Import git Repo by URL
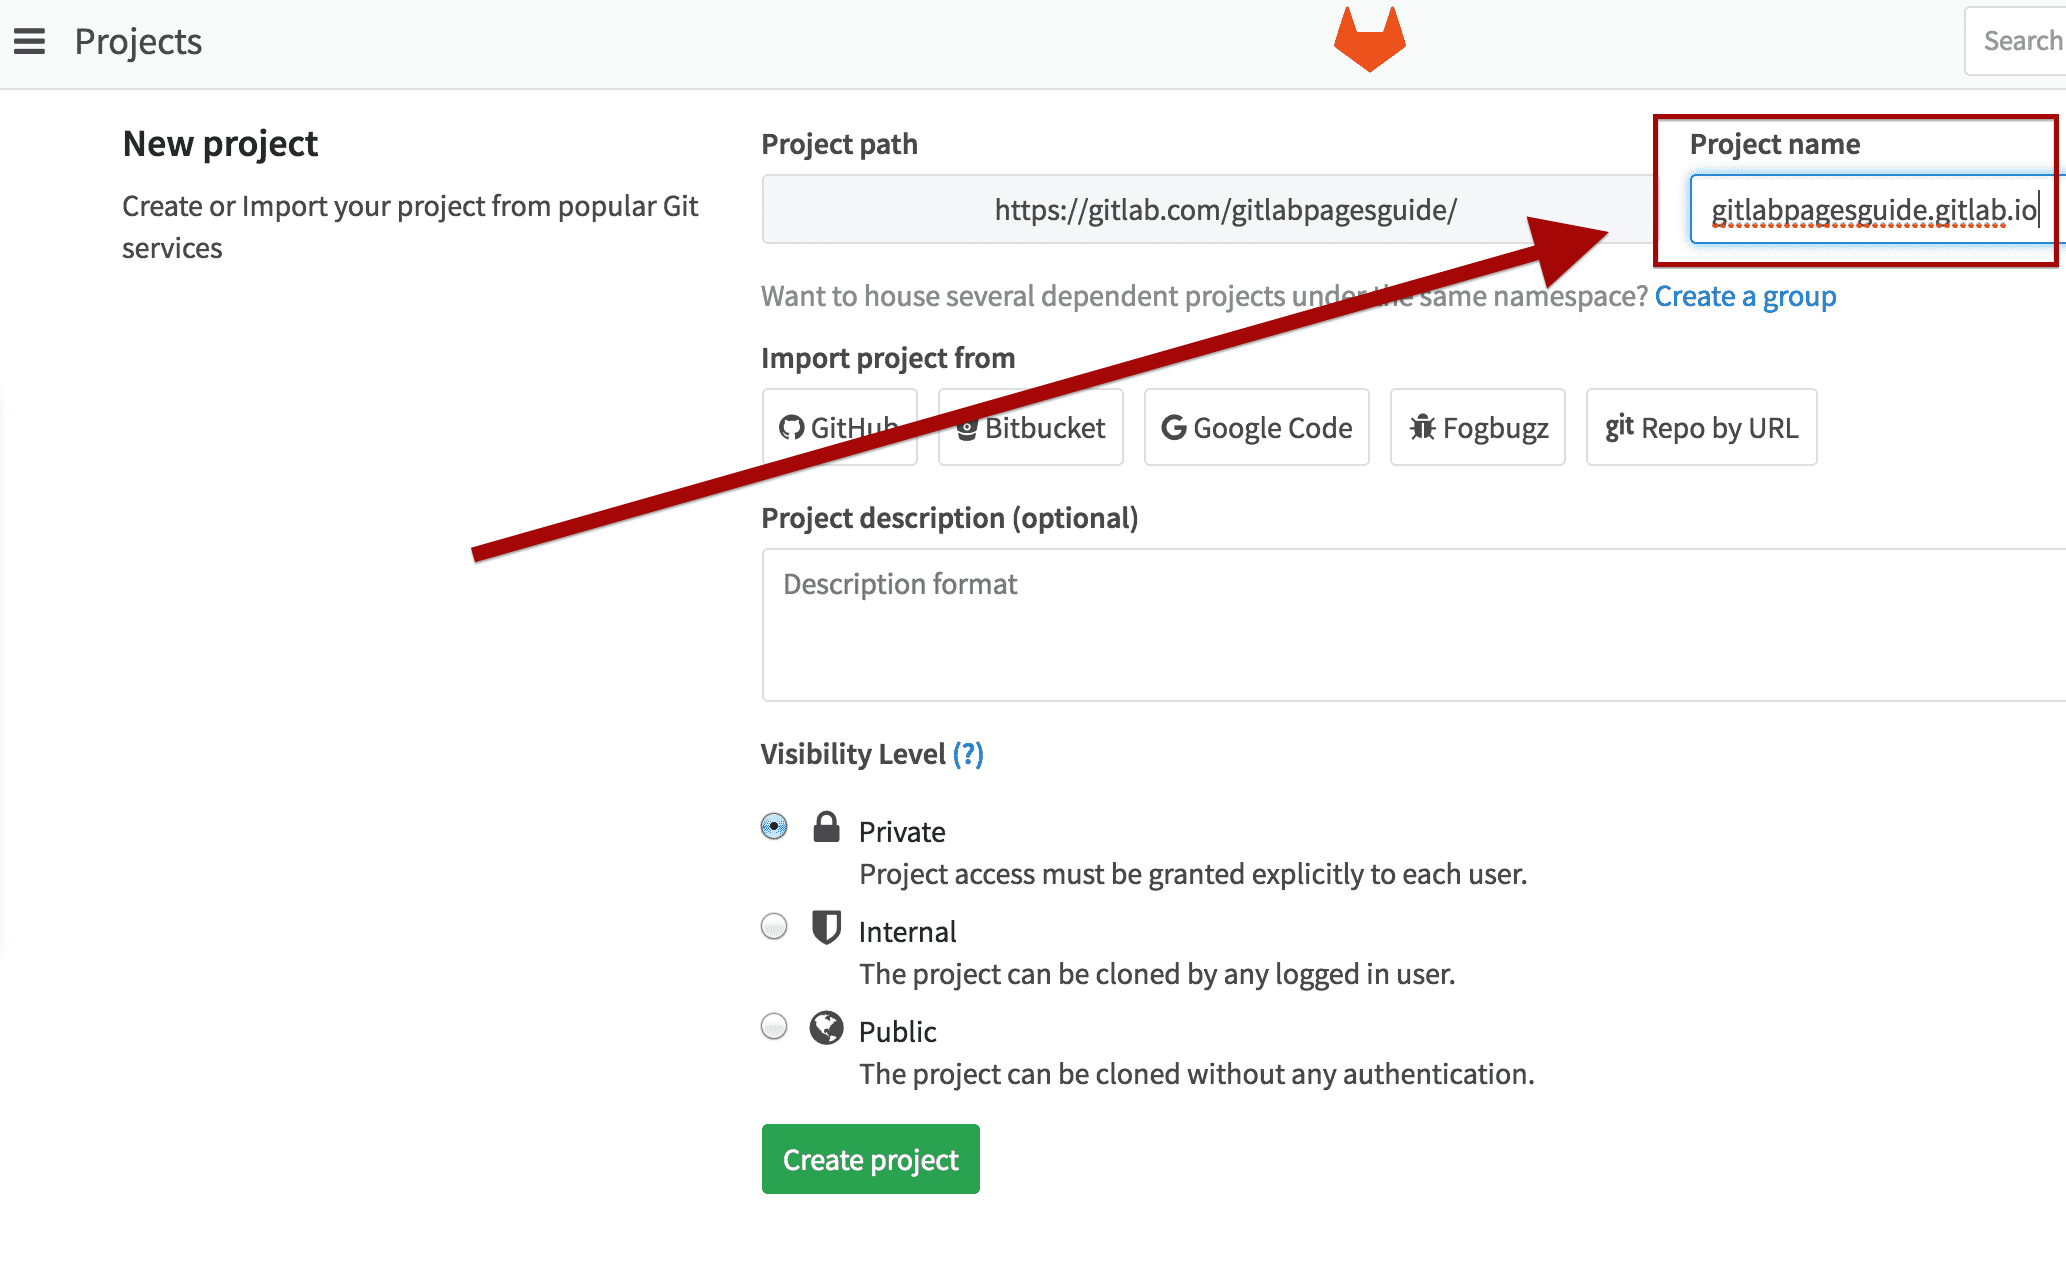The height and width of the screenshot is (1278, 2066). (x=1701, y=428)
